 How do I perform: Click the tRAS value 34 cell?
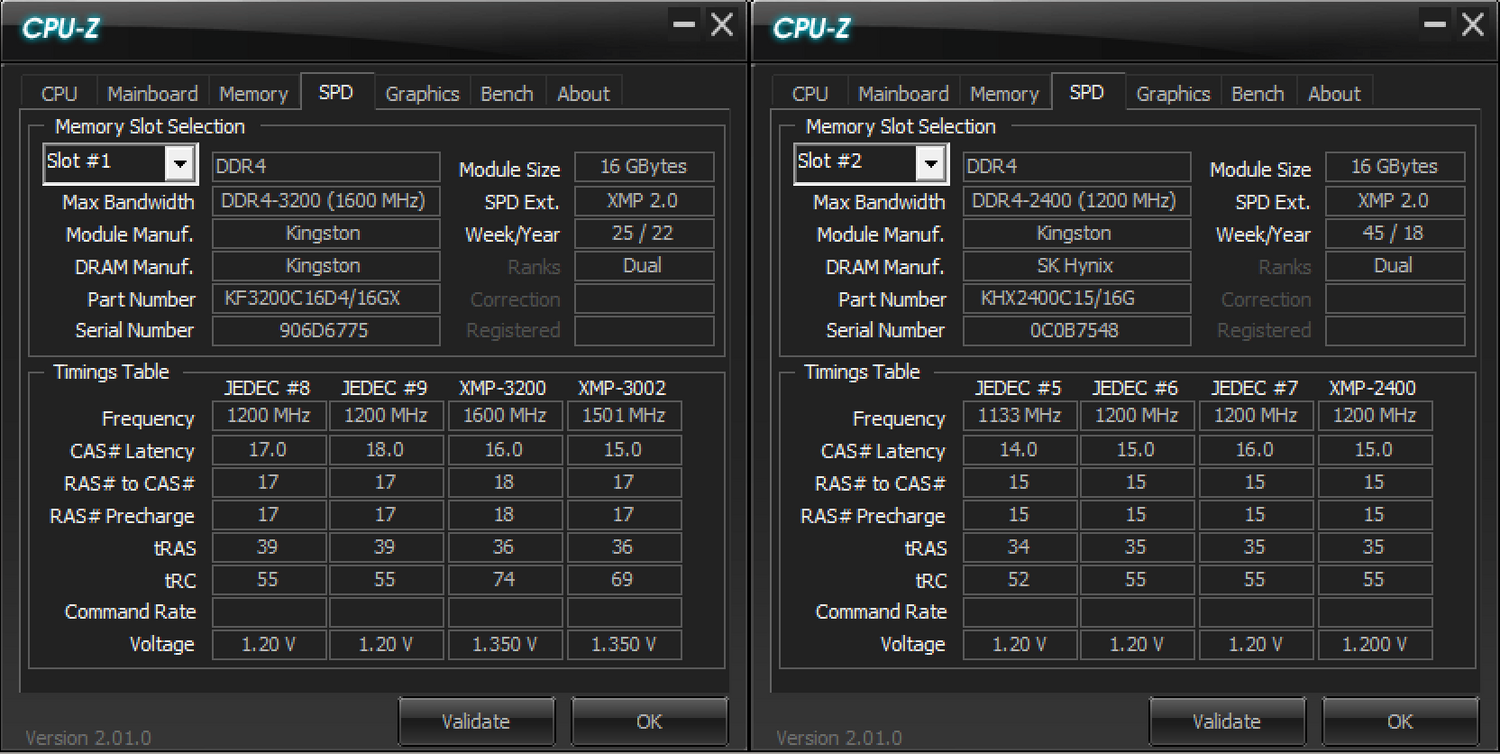pos(1019,547)
